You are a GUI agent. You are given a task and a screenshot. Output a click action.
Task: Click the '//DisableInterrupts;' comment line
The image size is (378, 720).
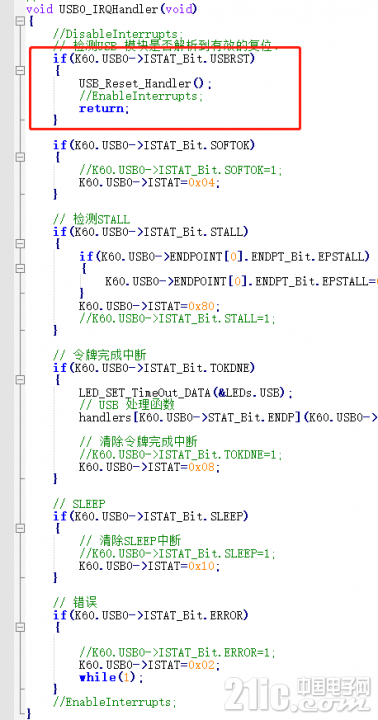[118, 34]
